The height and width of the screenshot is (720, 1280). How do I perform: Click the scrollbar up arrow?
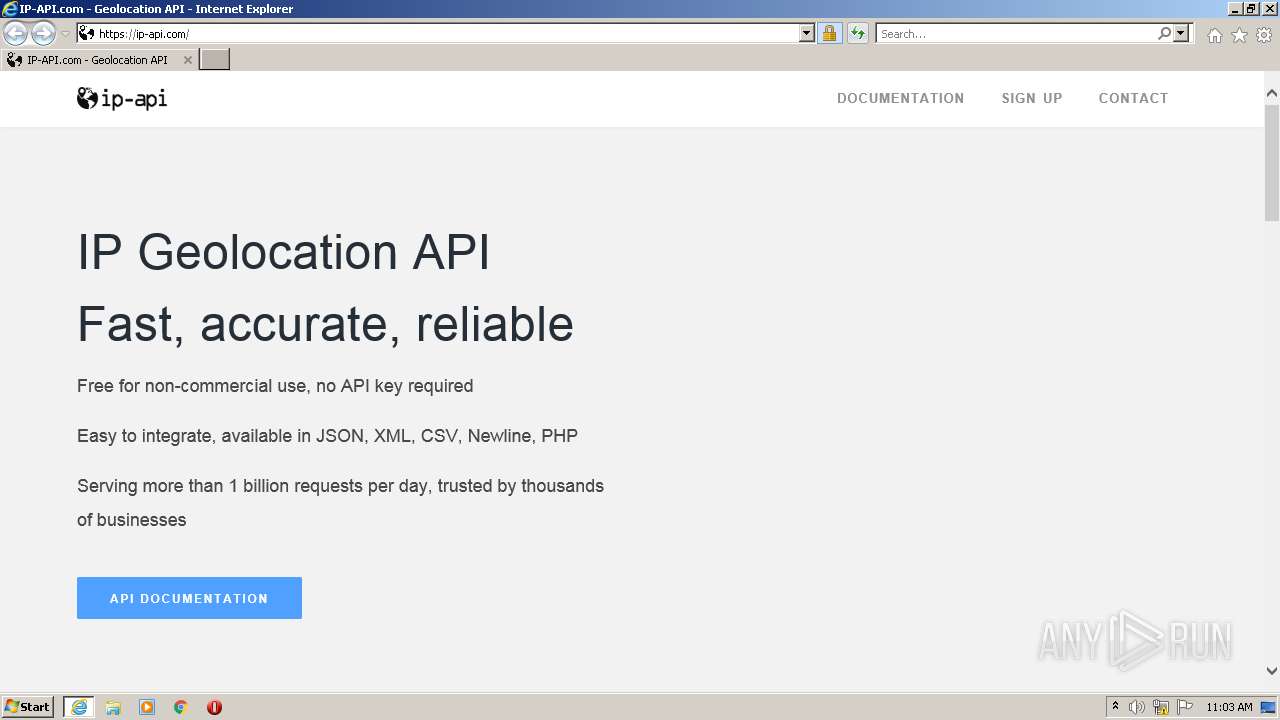pos(1272,94)
